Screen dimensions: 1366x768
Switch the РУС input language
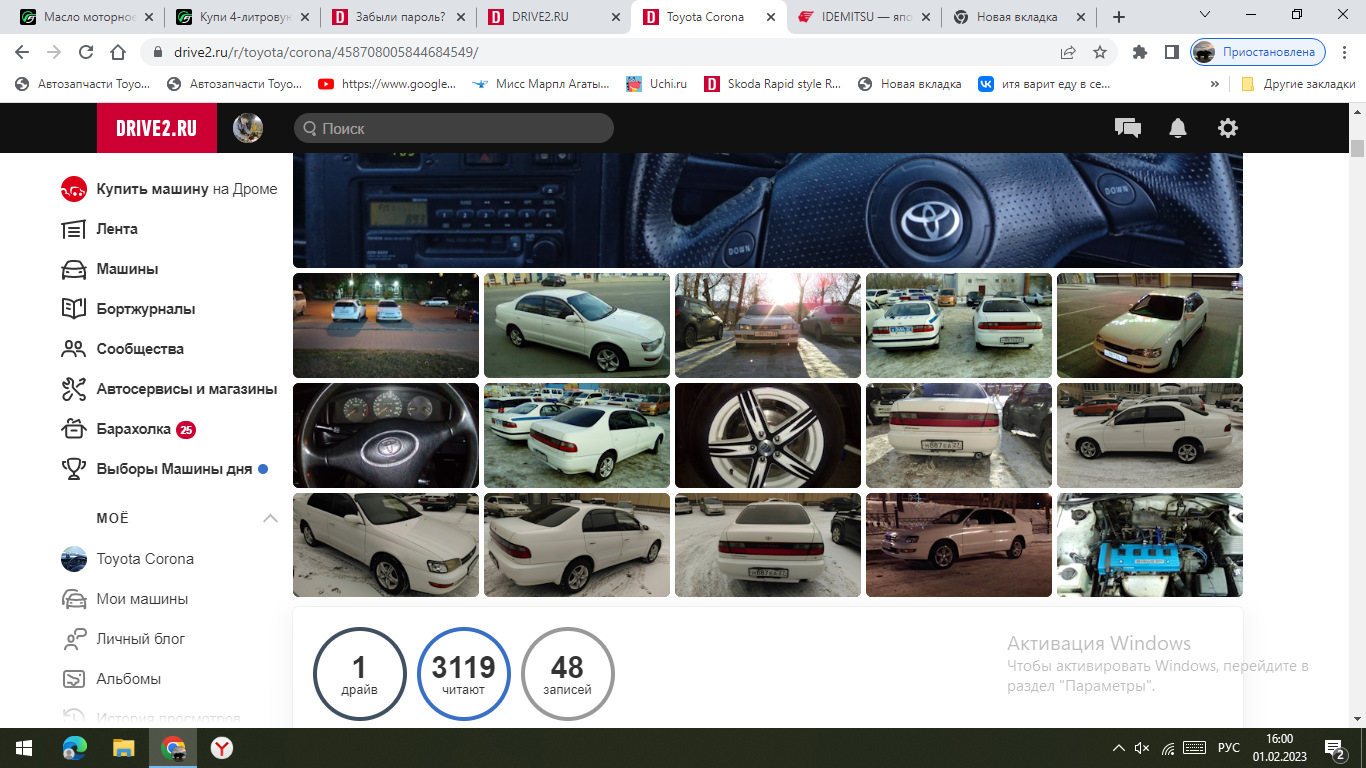[x=1228, y=748]
